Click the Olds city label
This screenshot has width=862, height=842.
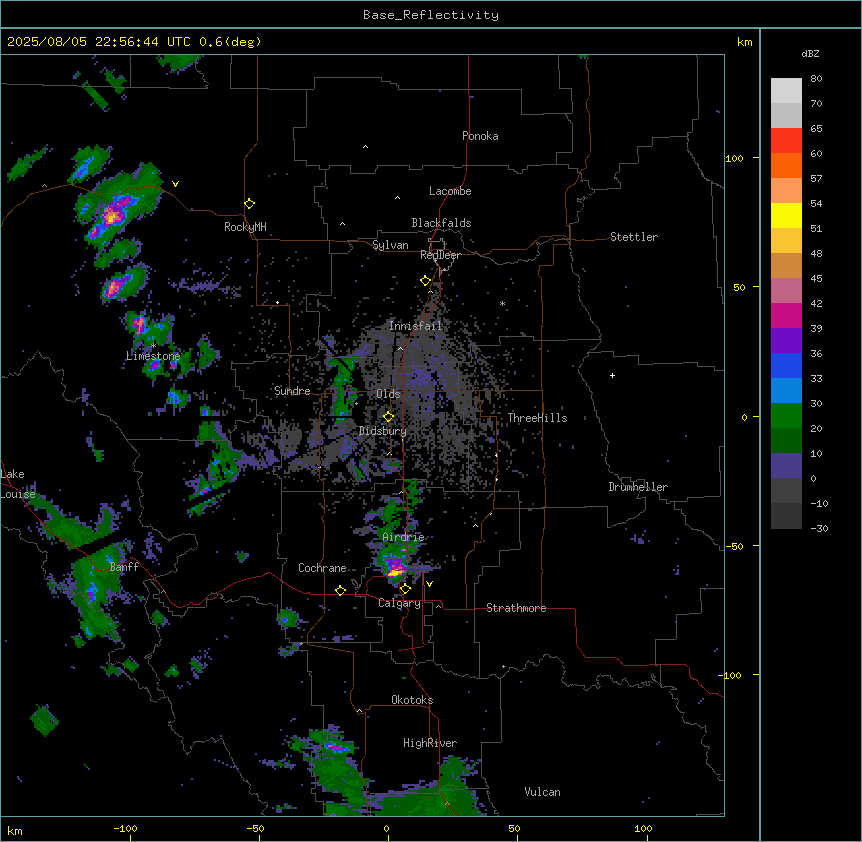(388, 394)
